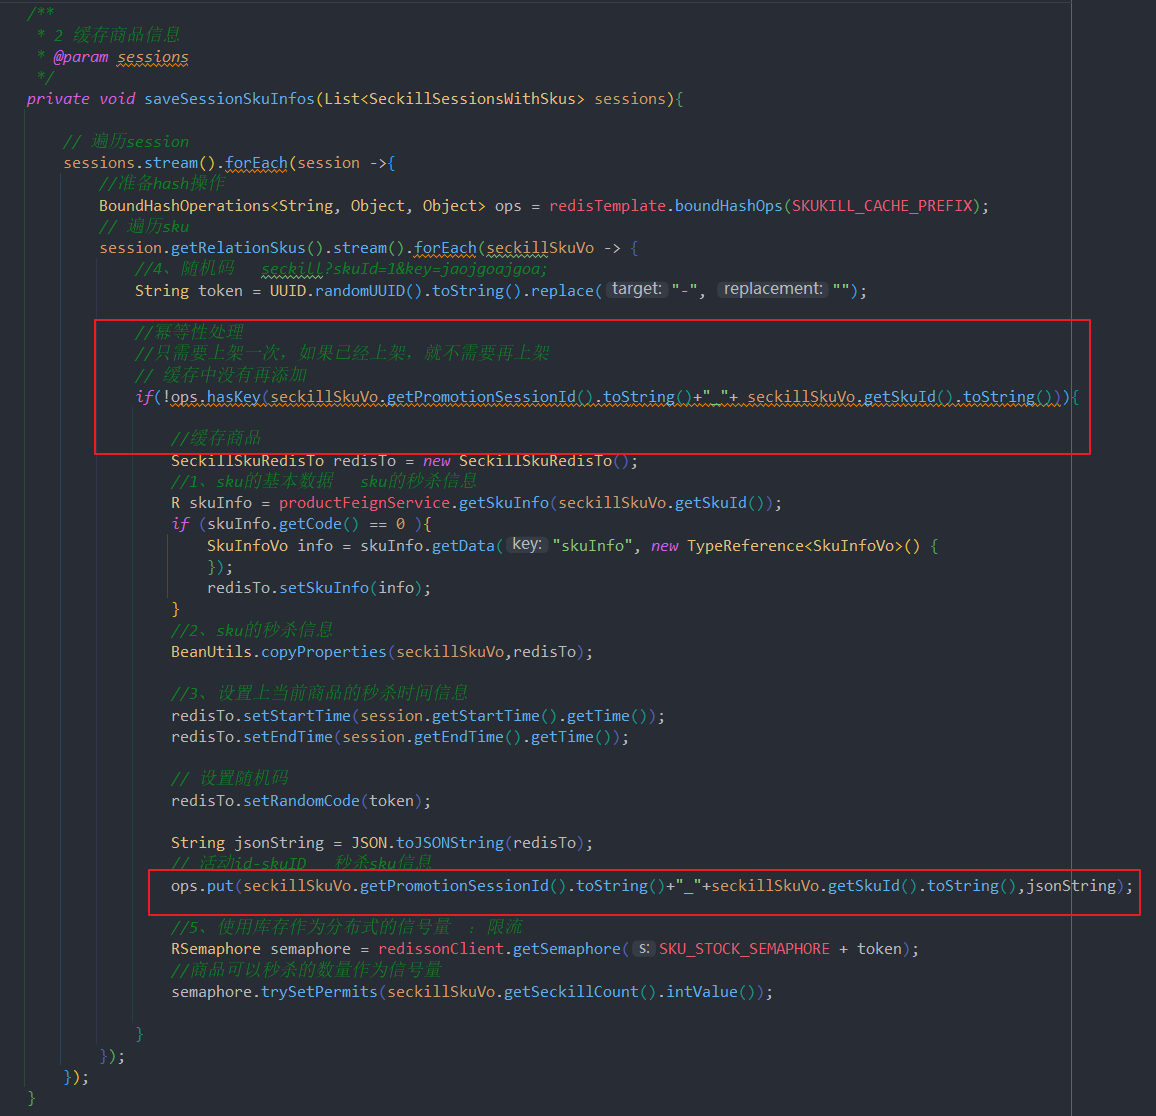This screenshot has width=1156, height=1116.
Task: Click the '// 设置随机码' comment
Action: (229, 778)
